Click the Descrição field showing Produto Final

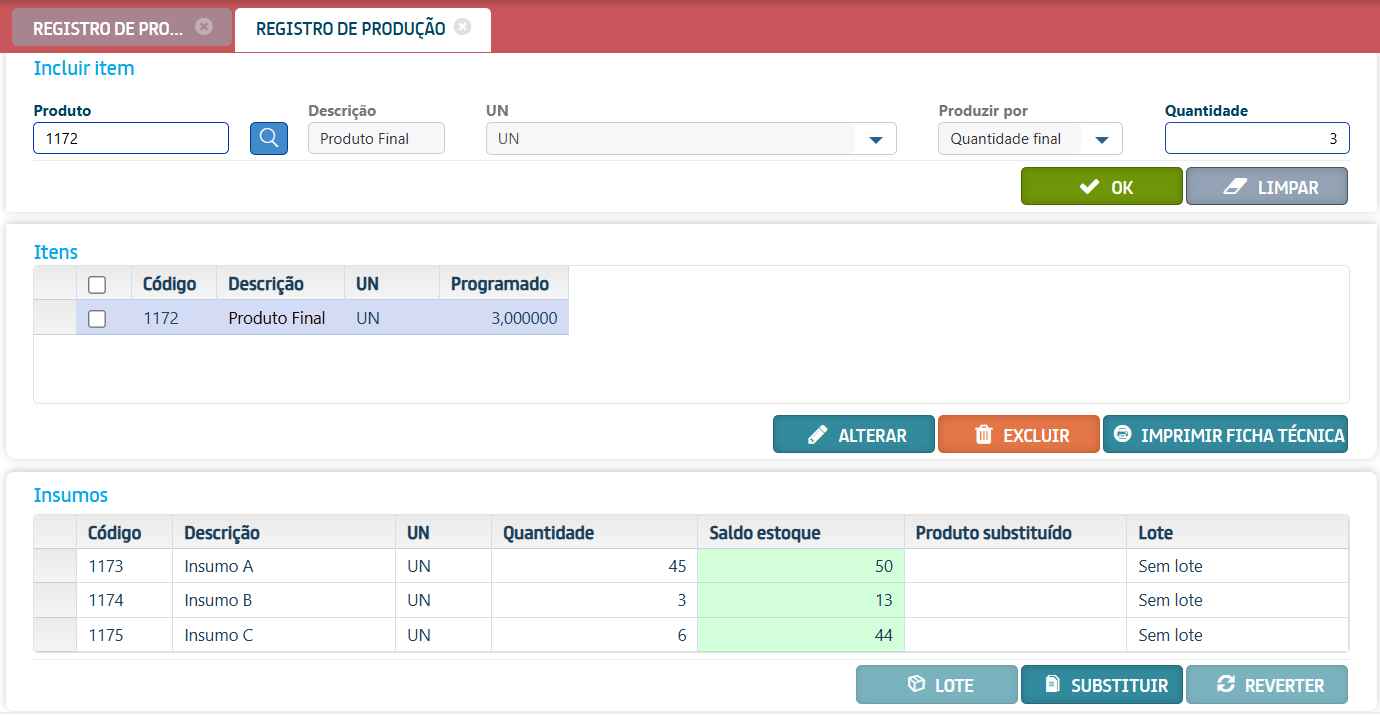click(376, 138)
